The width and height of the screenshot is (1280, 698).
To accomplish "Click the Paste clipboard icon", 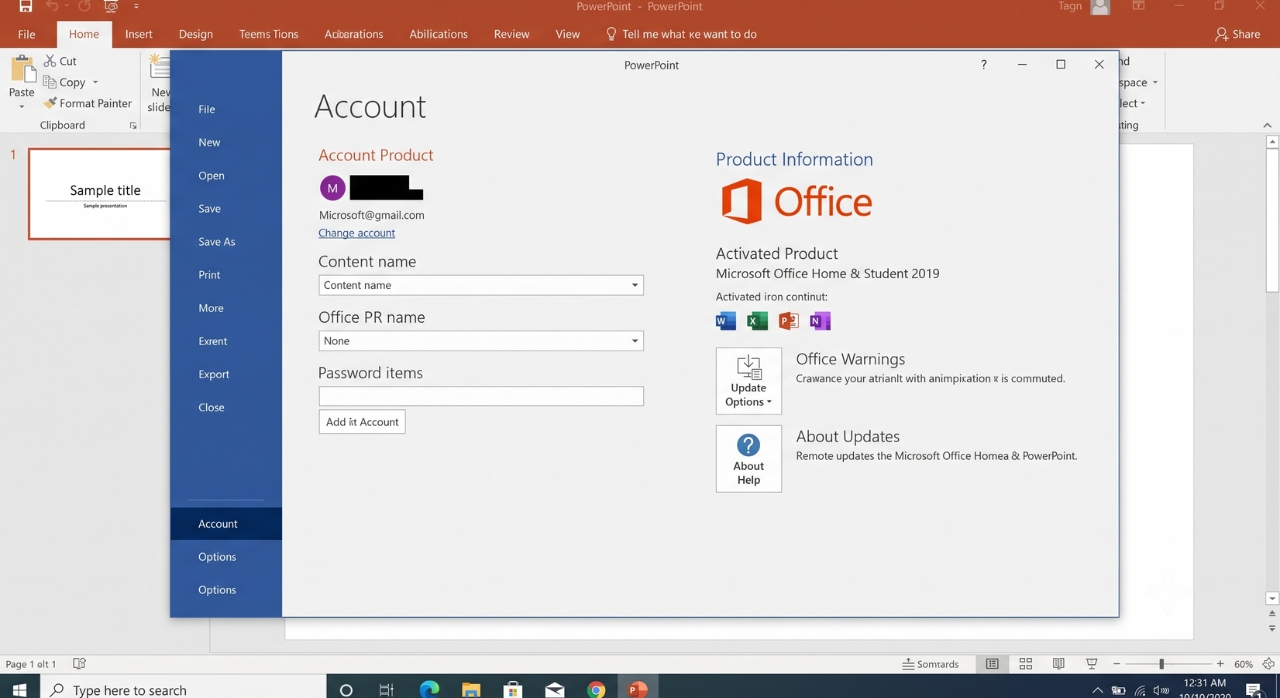I will tap(22, 70).
